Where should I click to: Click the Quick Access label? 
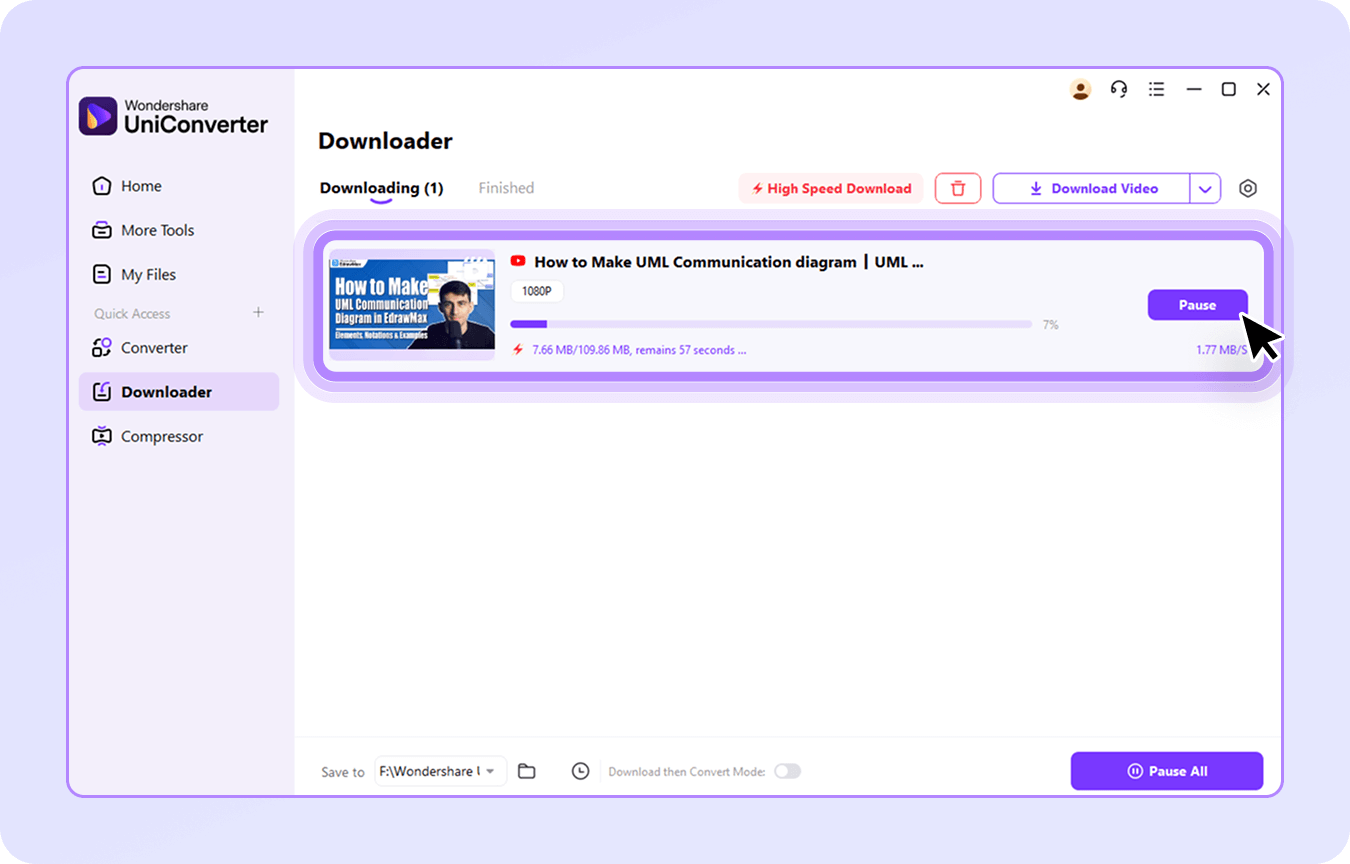tap(132, 313)
